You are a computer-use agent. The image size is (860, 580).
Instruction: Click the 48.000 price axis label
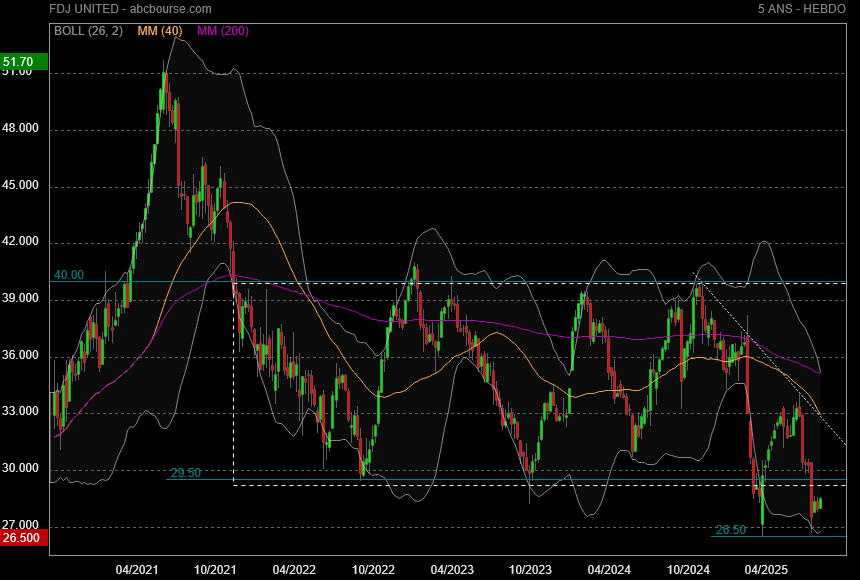click(x=20, y=128)
